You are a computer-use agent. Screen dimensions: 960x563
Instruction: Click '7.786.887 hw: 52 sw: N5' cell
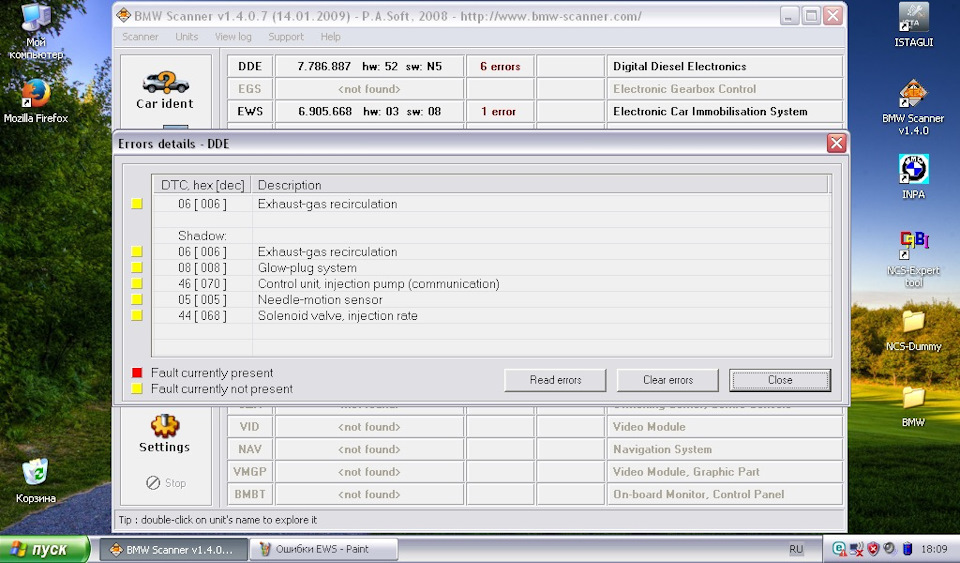coord(369,66)
